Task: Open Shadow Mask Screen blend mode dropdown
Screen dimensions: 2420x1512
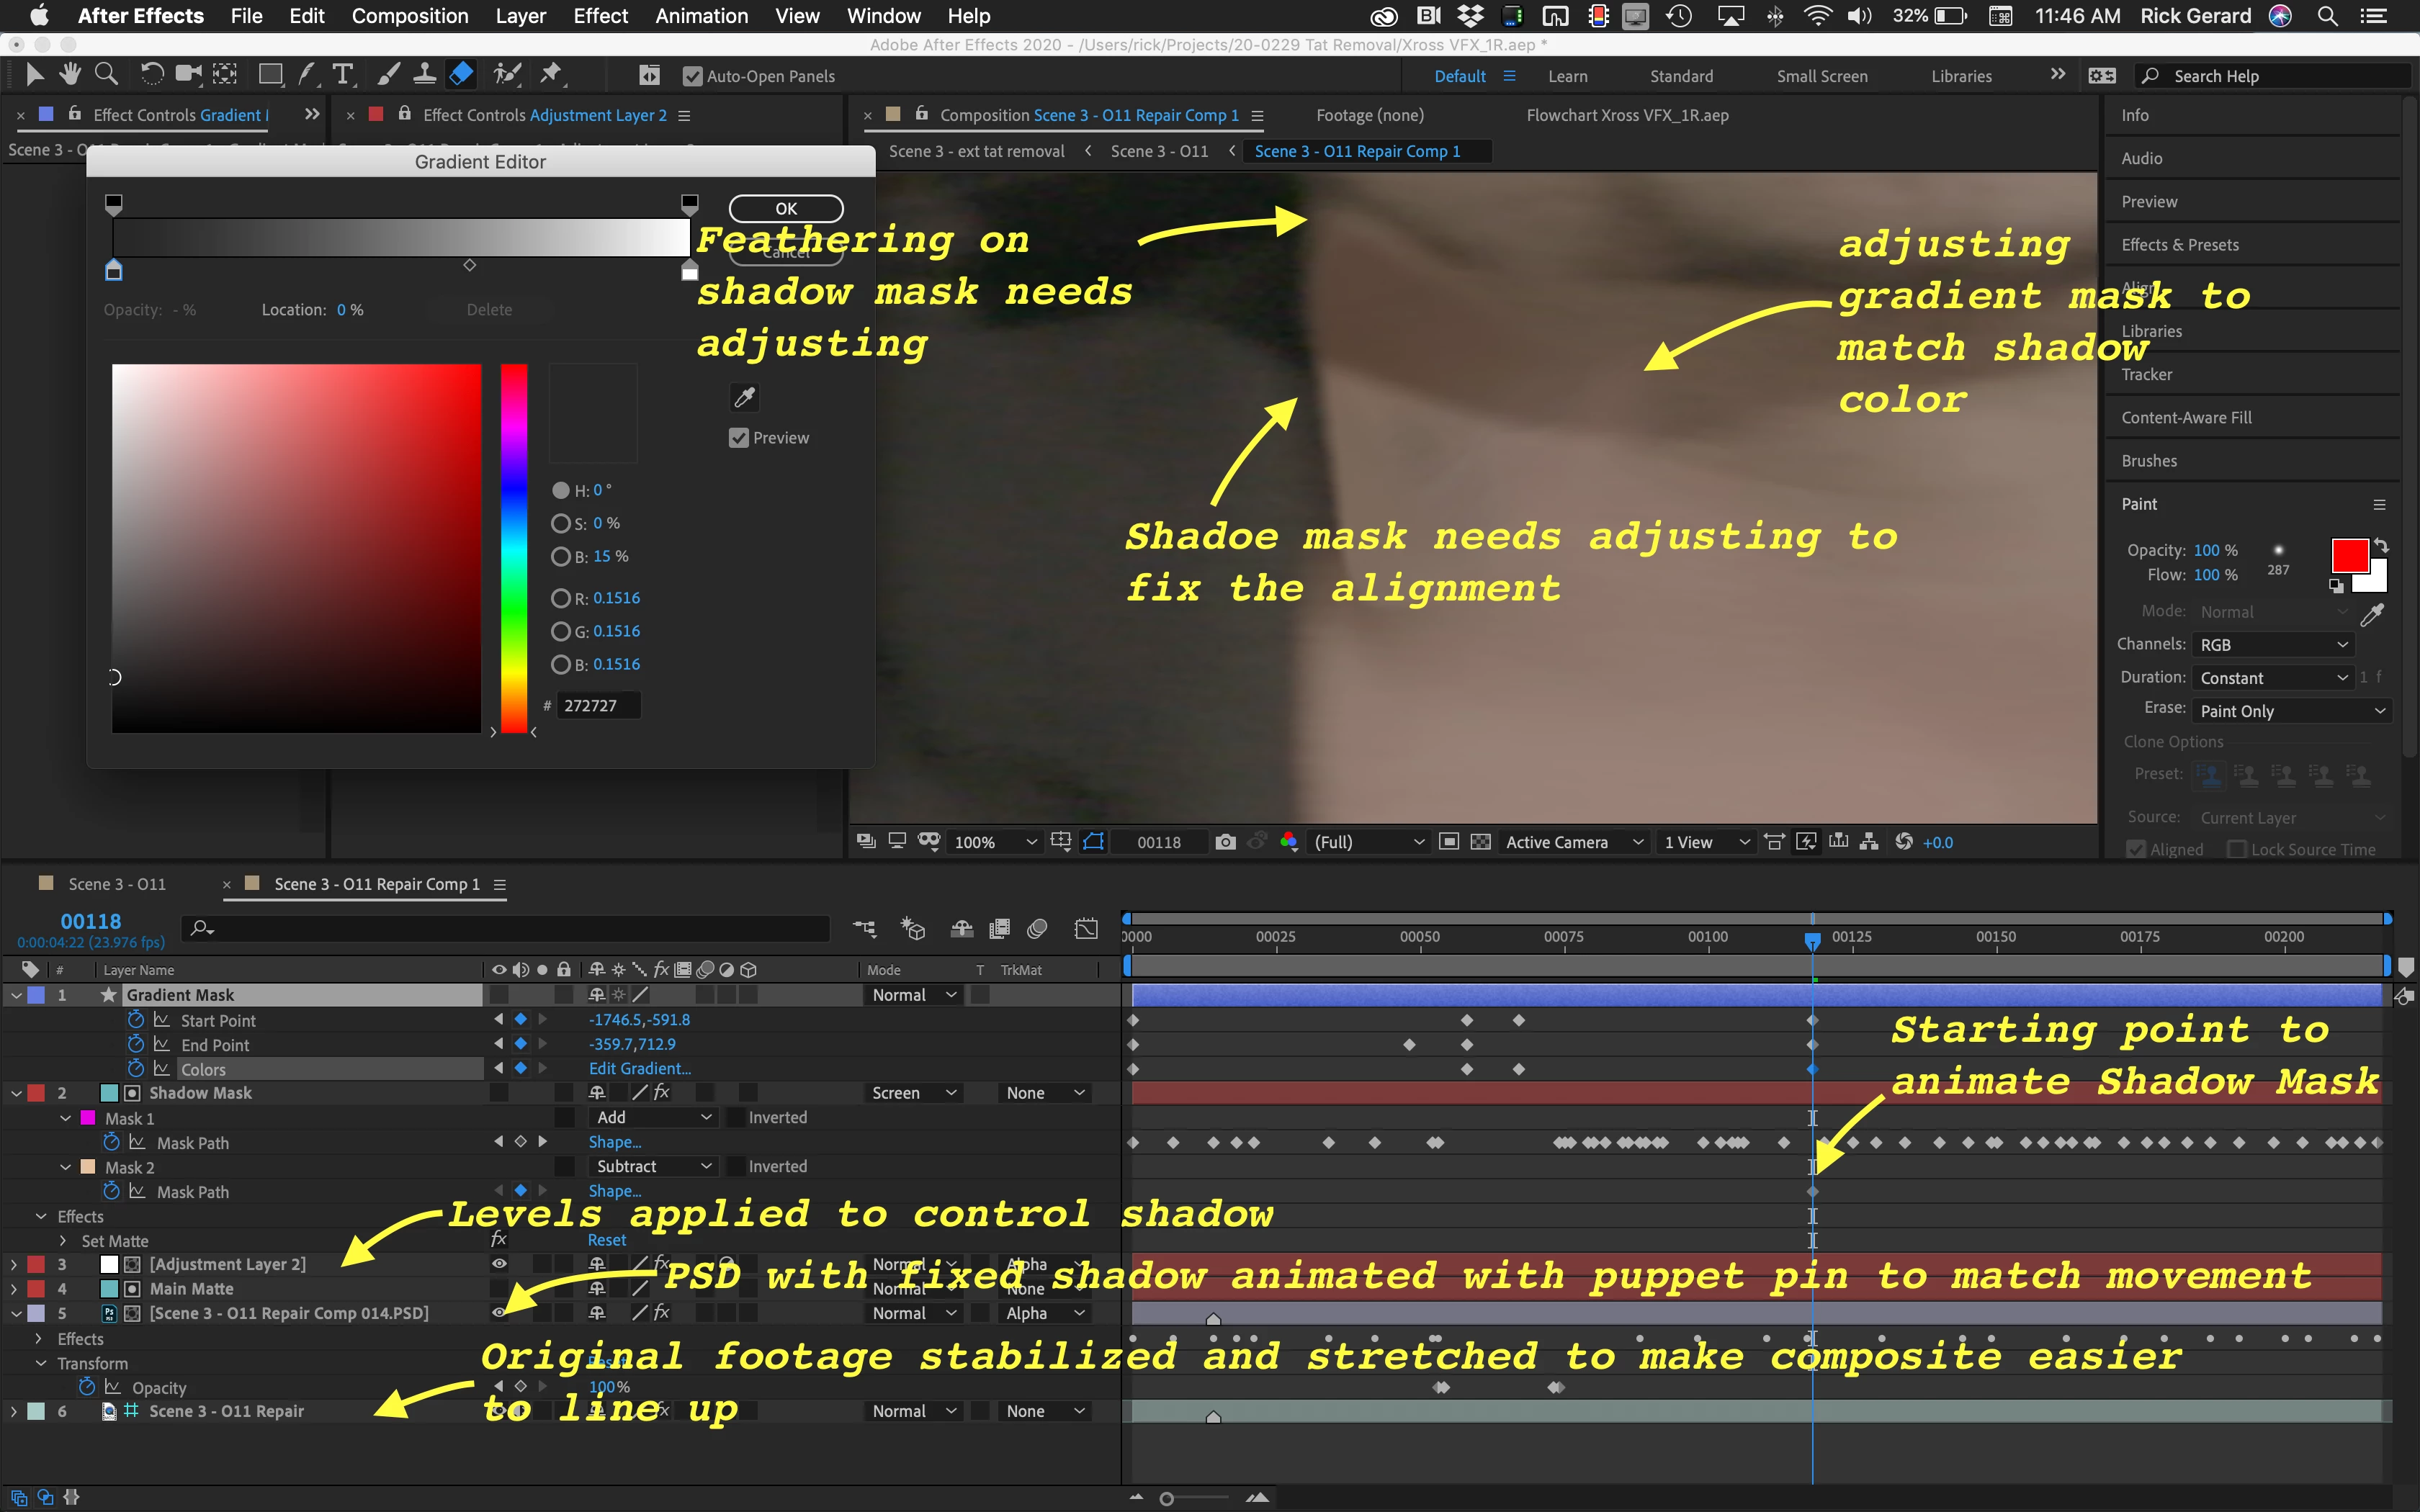Action: pos(913,1093)
